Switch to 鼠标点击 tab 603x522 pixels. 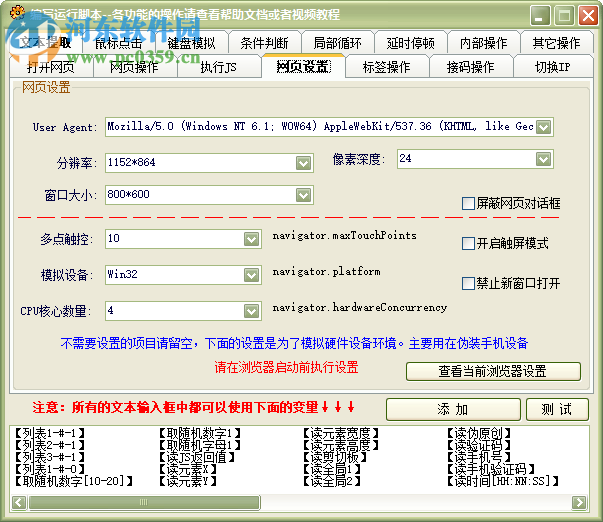118,43
